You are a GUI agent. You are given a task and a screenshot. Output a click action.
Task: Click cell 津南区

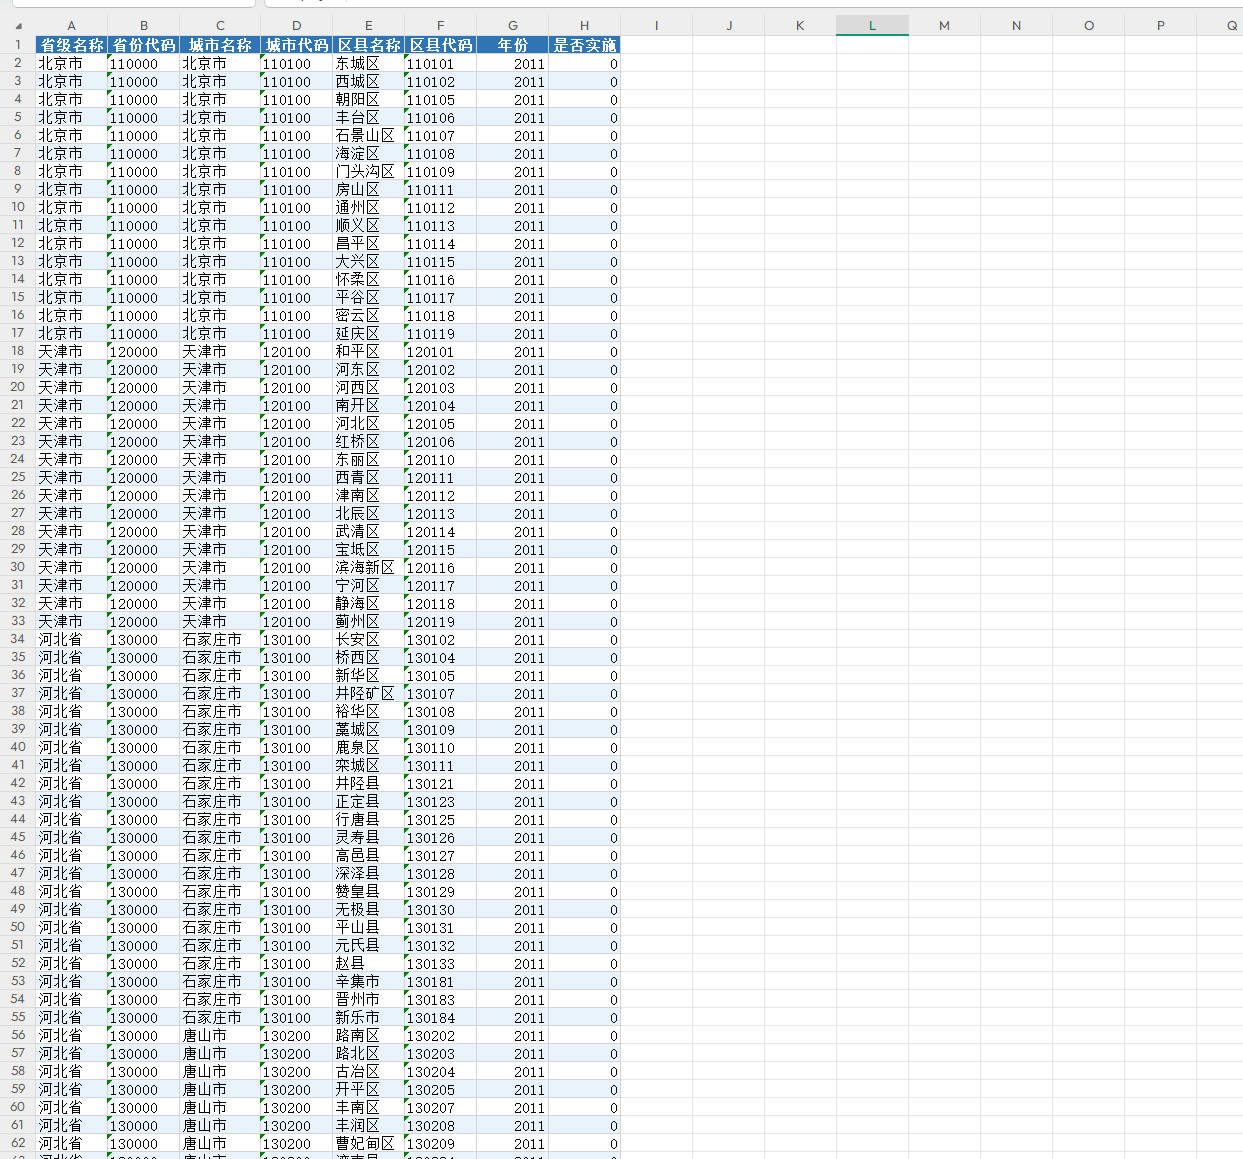(x=369, y=495)
